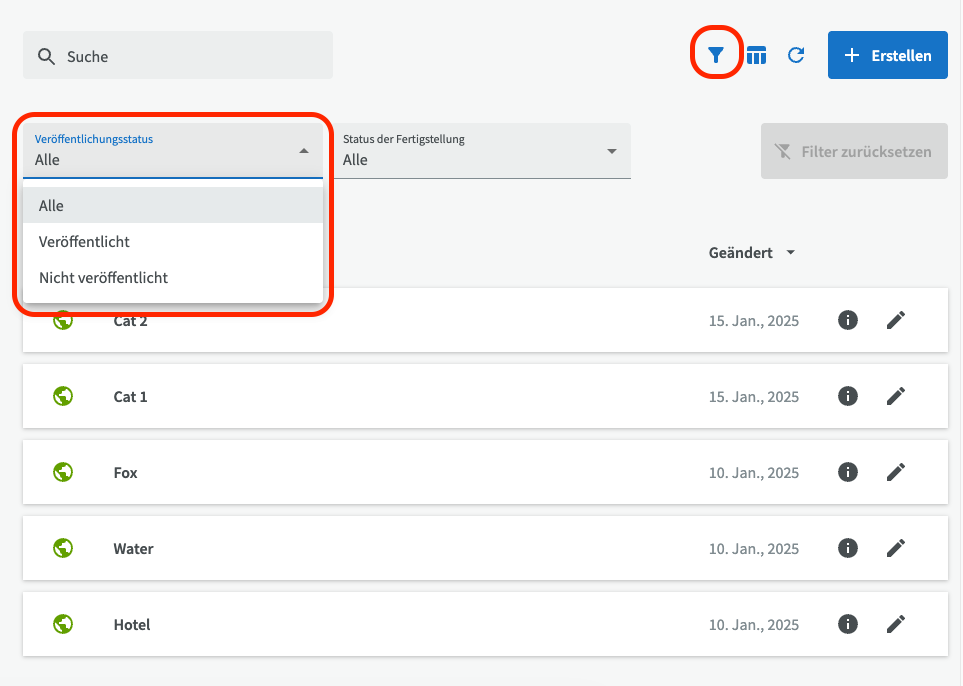Screen dimensions: 963x686
Task: Edit the Cat 1 entry
Action: coord(896,396)
